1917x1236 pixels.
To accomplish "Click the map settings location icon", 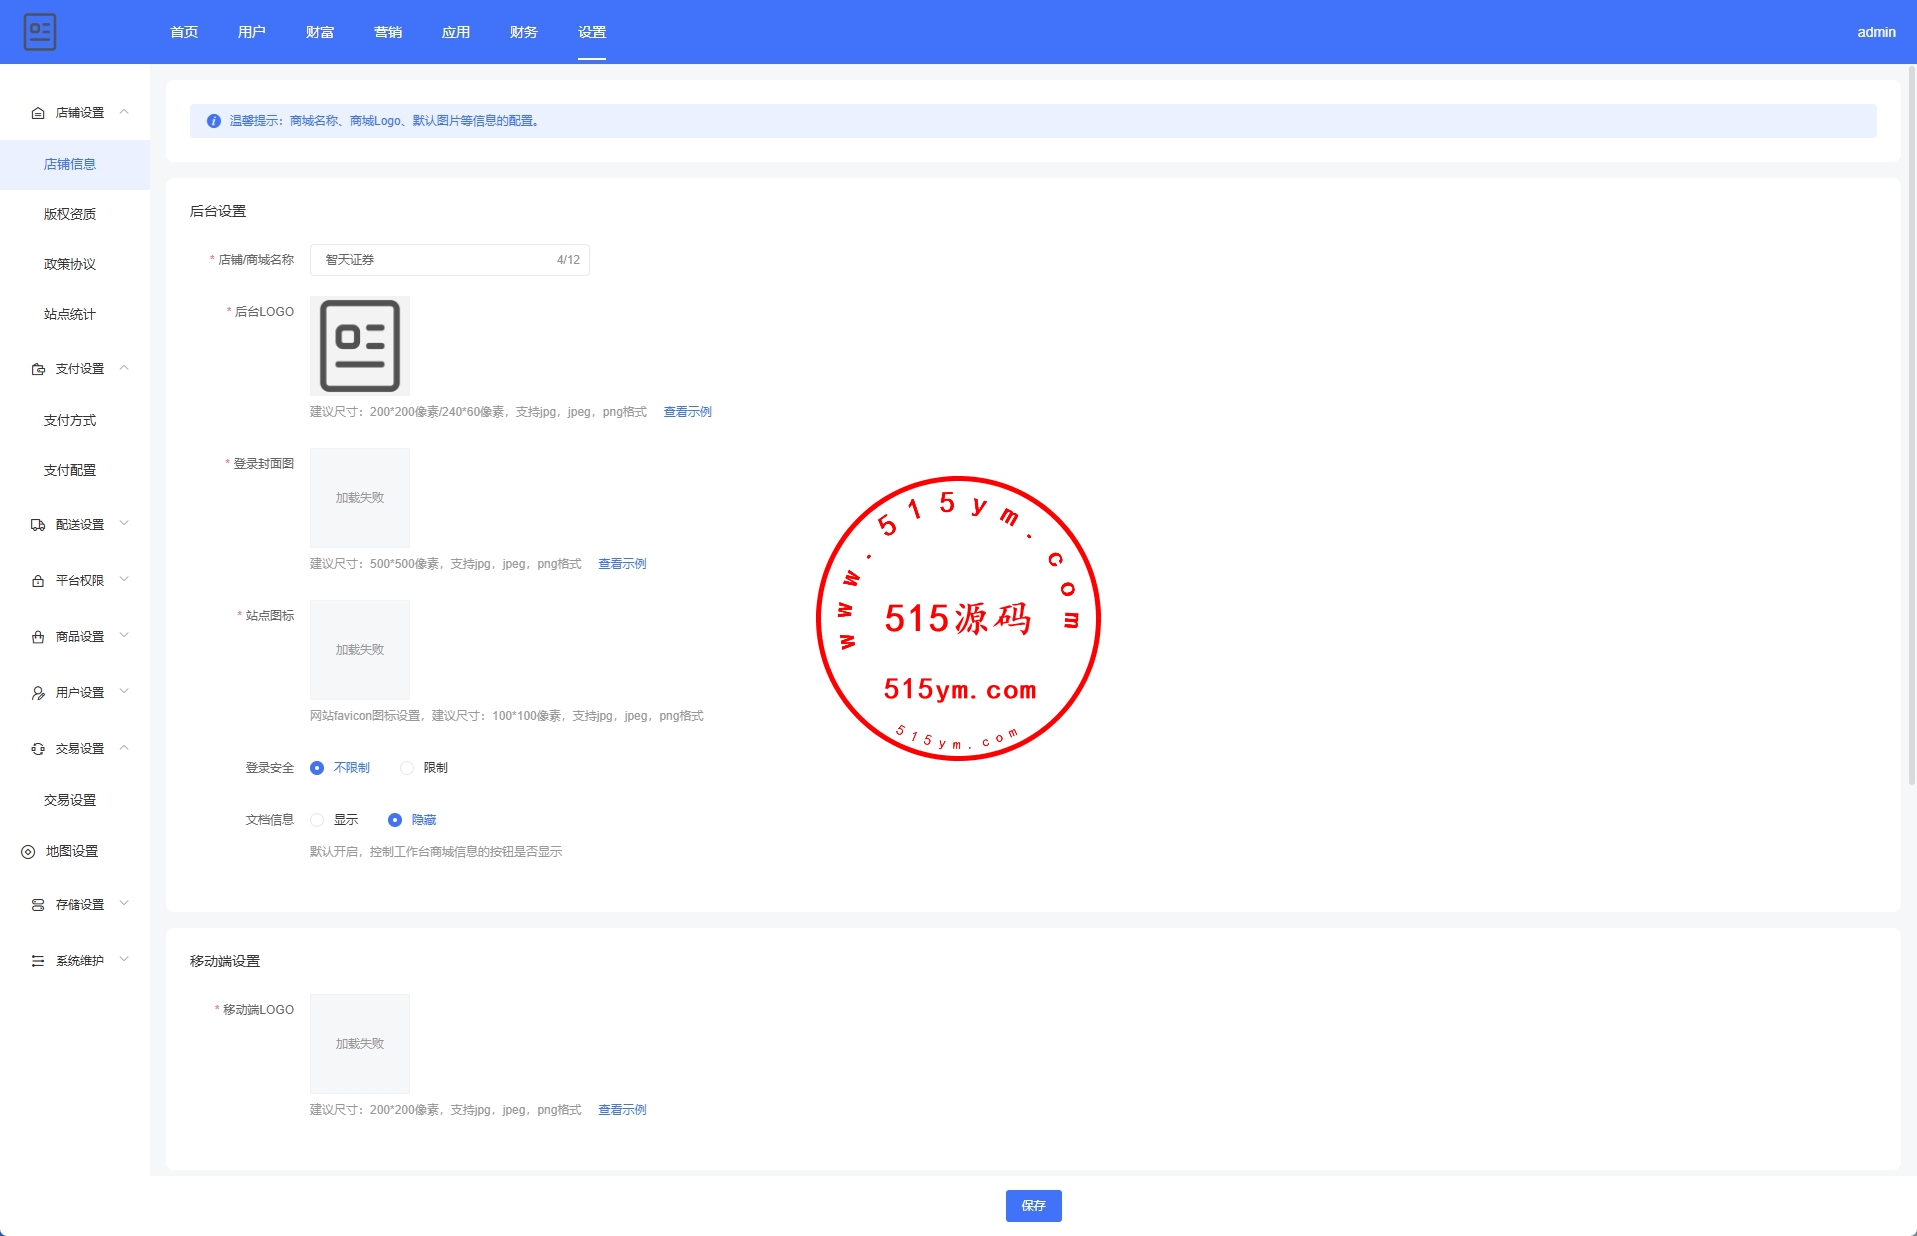I will pos(28,852).
